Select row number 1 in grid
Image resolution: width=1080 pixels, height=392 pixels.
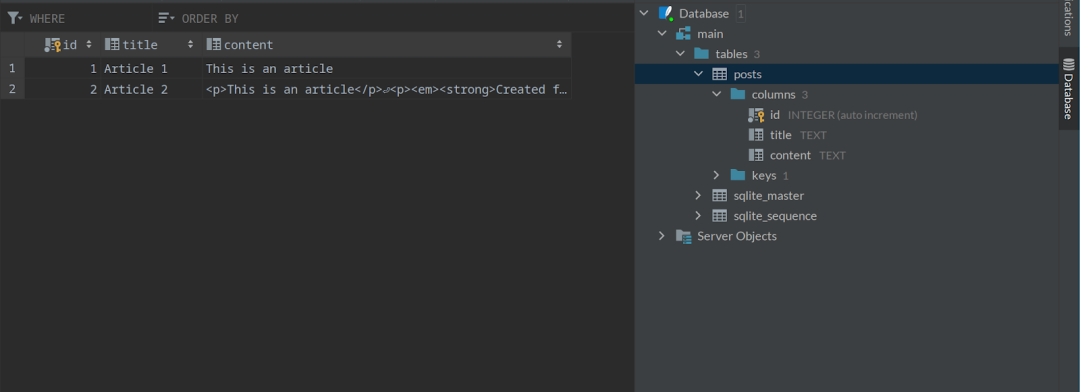(12, 69)
